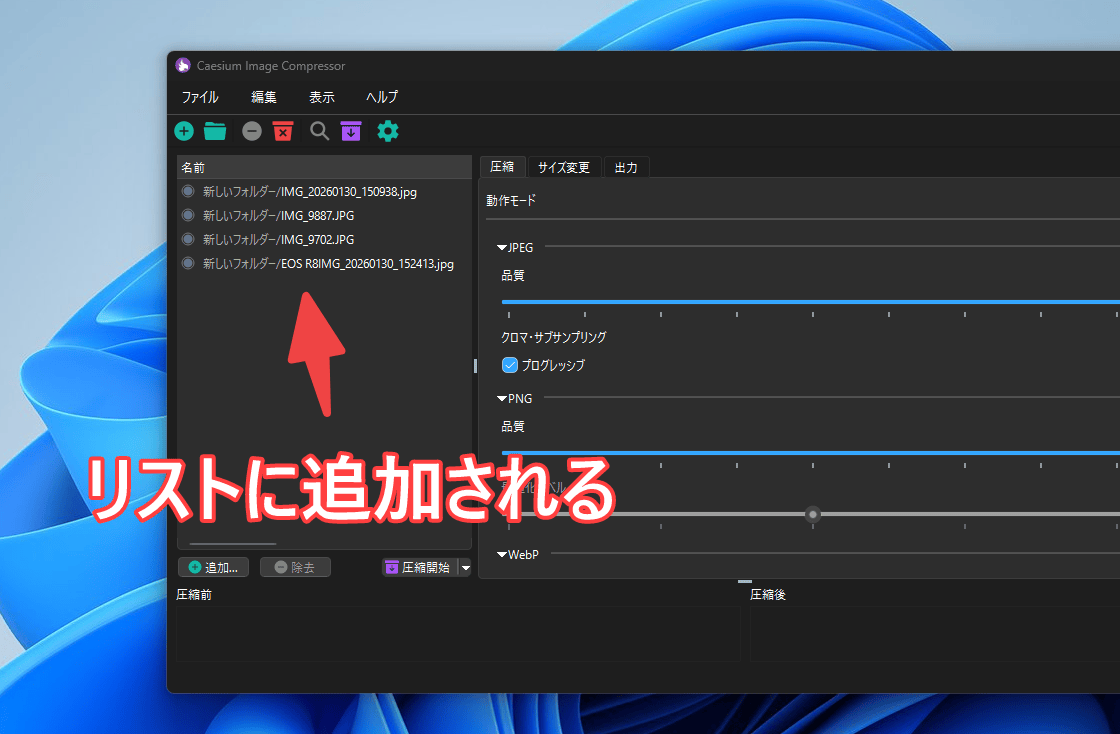The width and height of the screenshot is (1120, 734).
Task: Click the 圧縮後 preview pane
Action: (x=935, y=633)
